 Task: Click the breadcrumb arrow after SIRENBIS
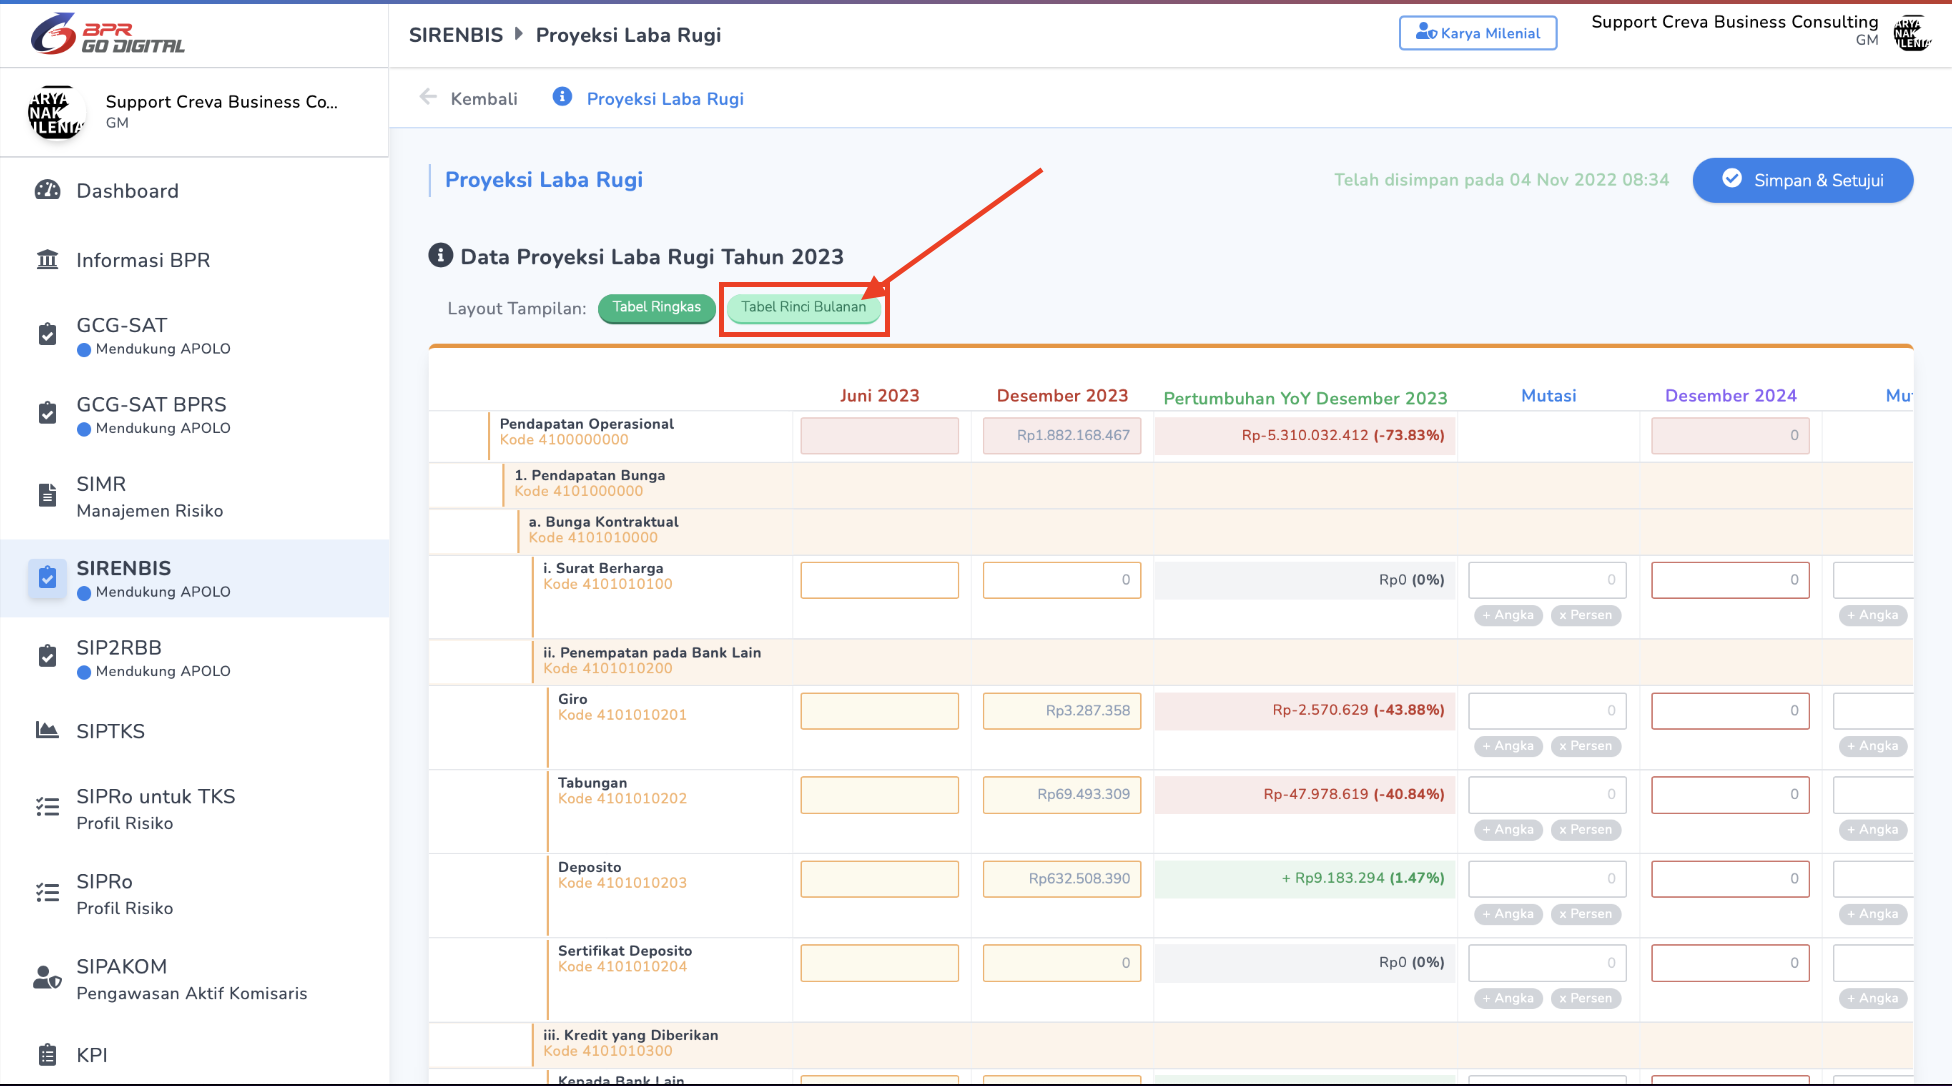click(519, 34)
